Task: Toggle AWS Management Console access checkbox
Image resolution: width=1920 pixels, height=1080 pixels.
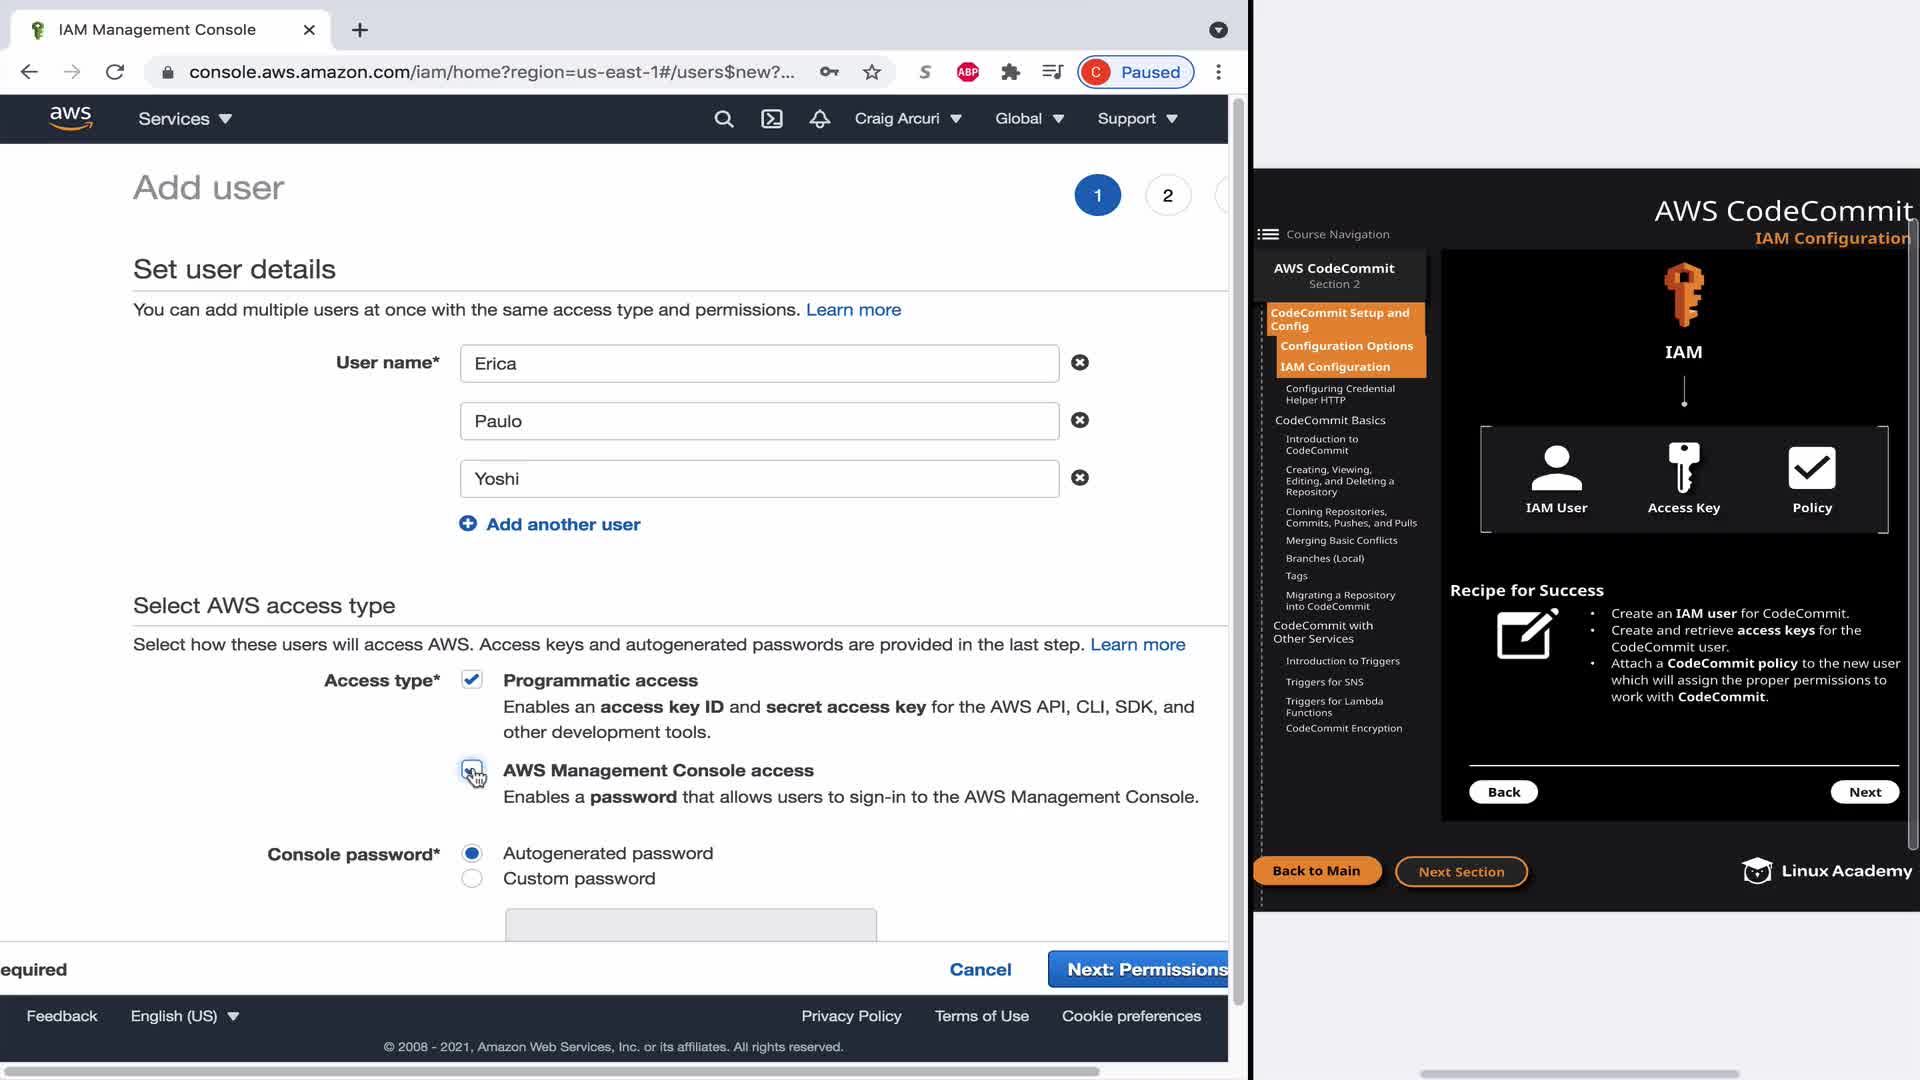Action: pyautogui.click(x=471, y=770)
